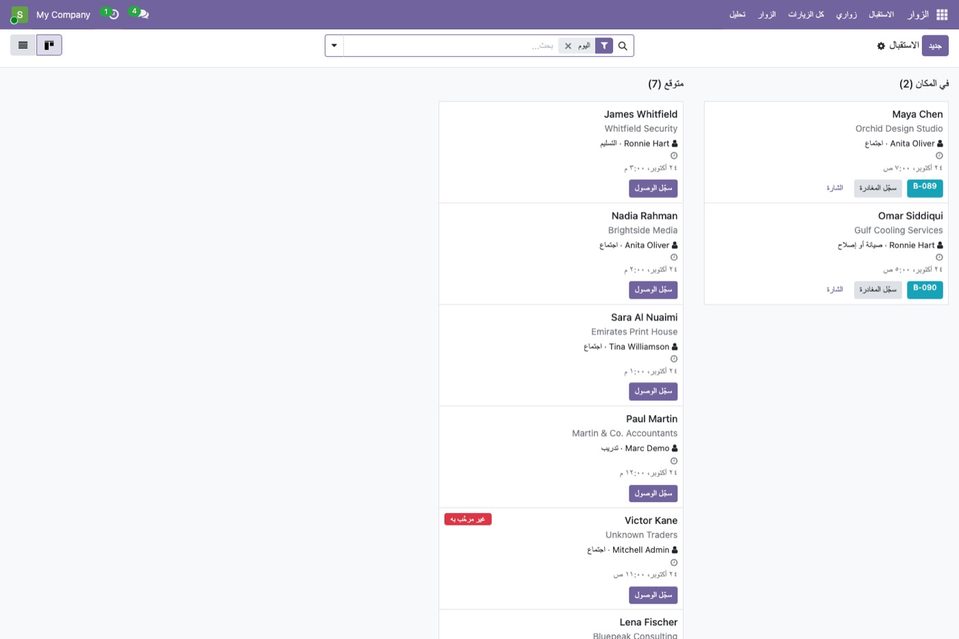Click the B-089 badge
The height and width of the screenshot is (639, 959).
925,188
